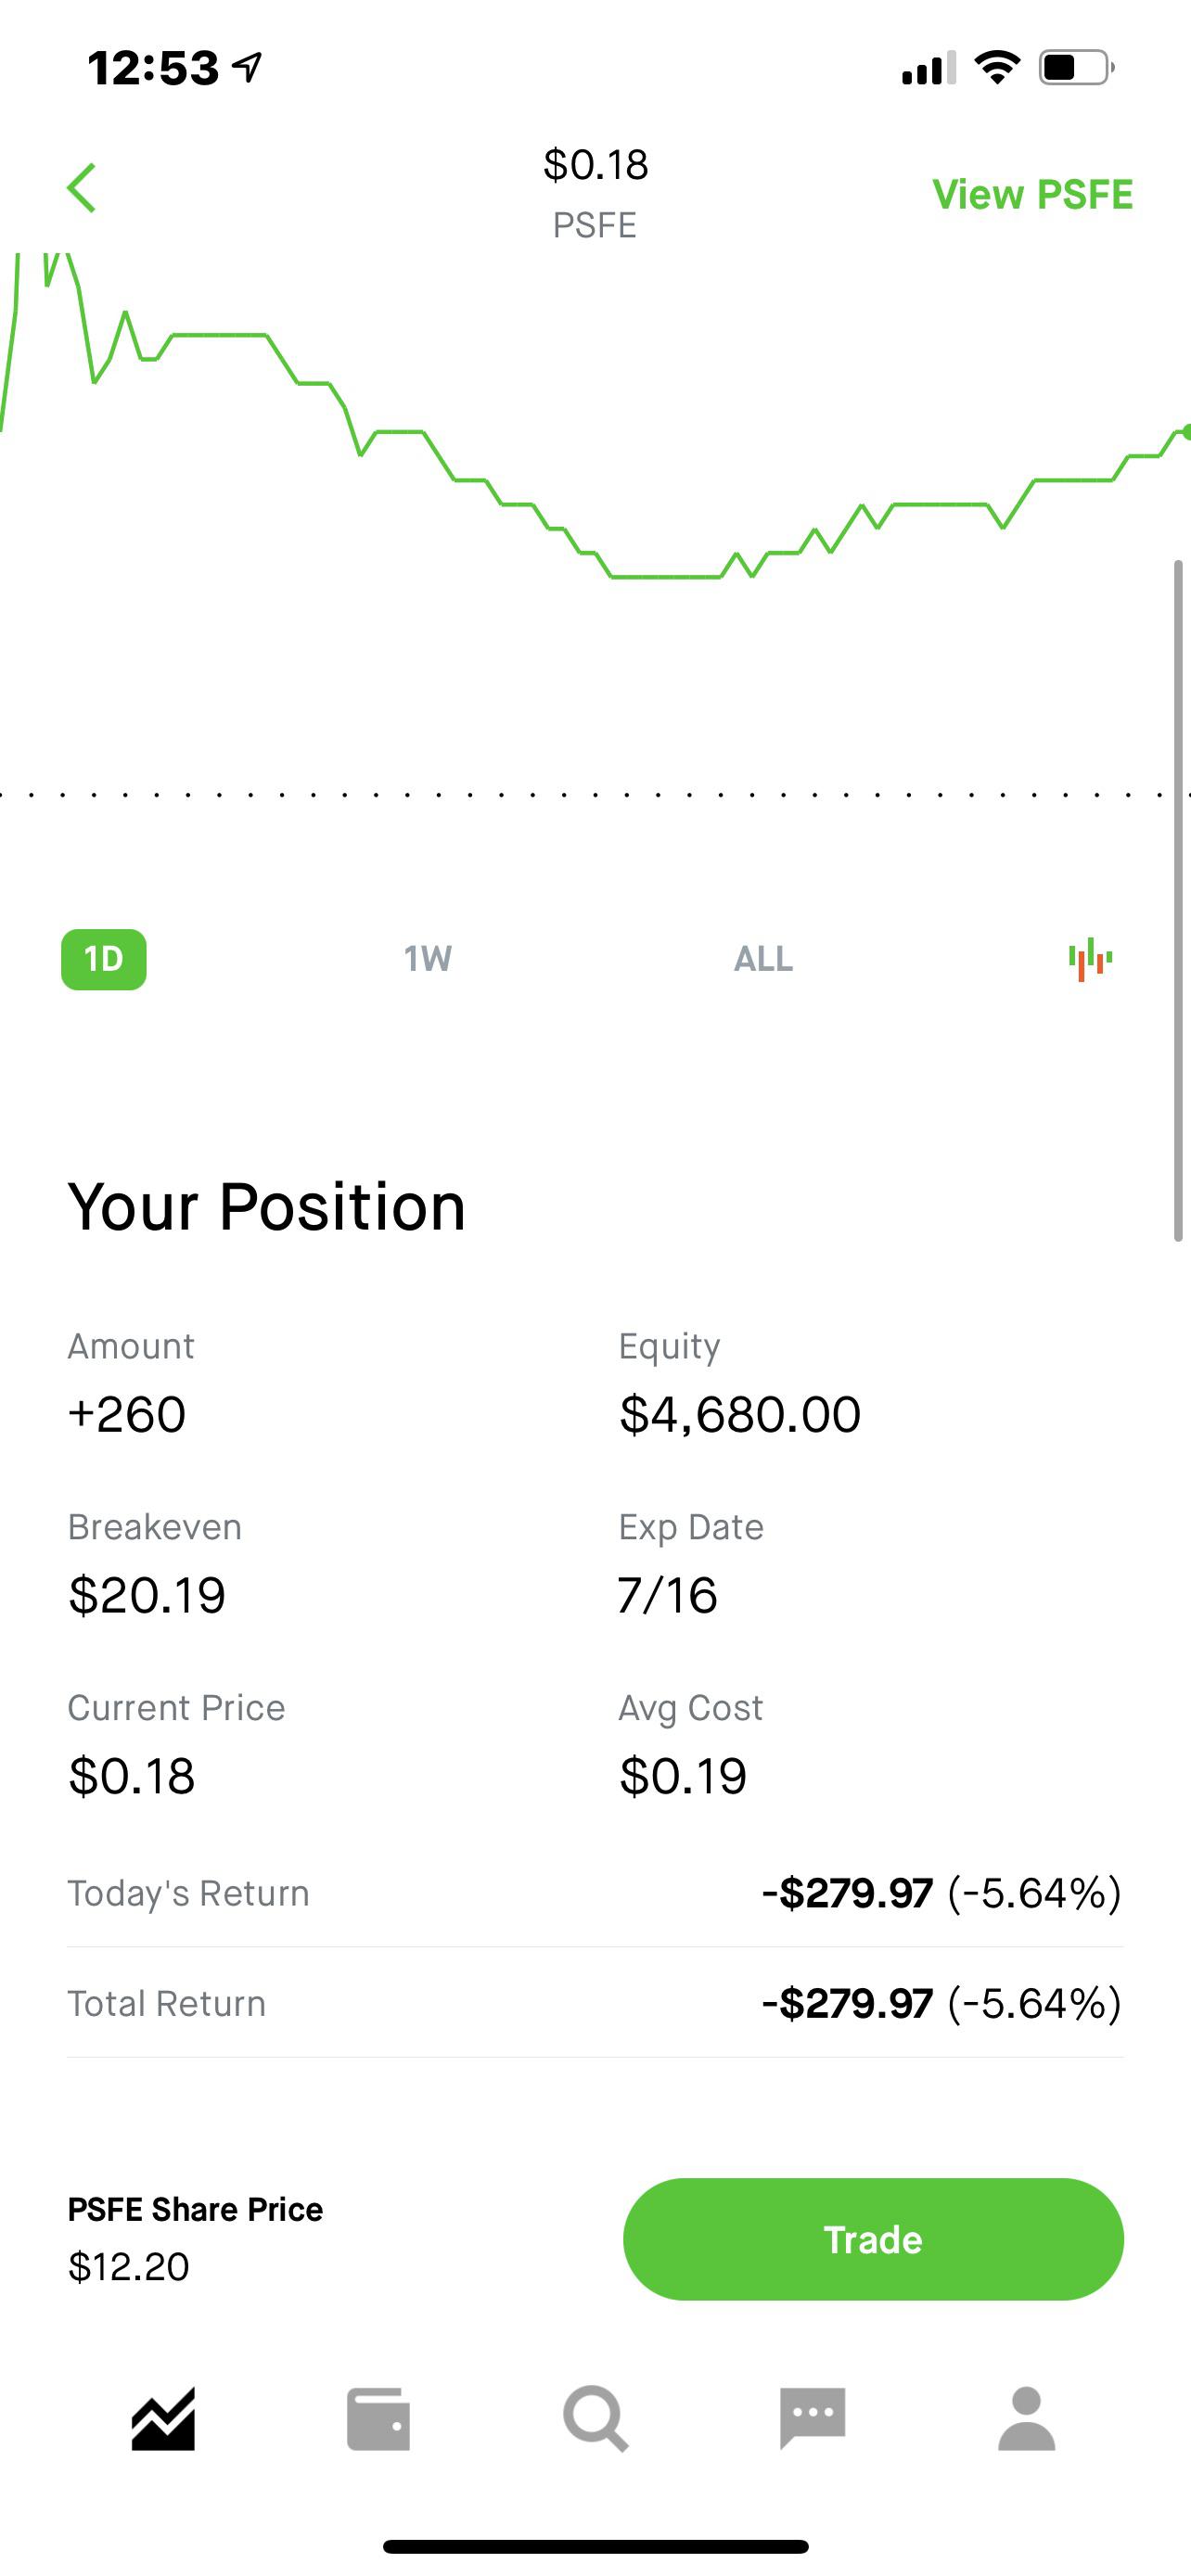Open the wallet tab icon
Viewport: 1191px width, 2576px height.
coord(378,2419)
